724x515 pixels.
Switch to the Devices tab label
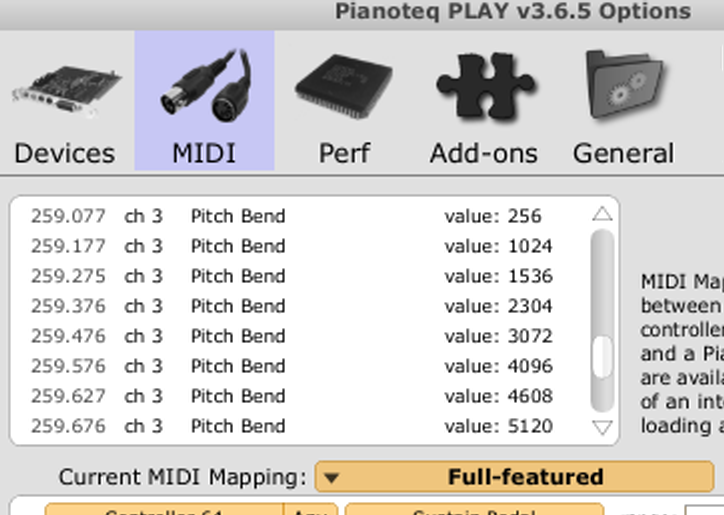pos(64,153)
